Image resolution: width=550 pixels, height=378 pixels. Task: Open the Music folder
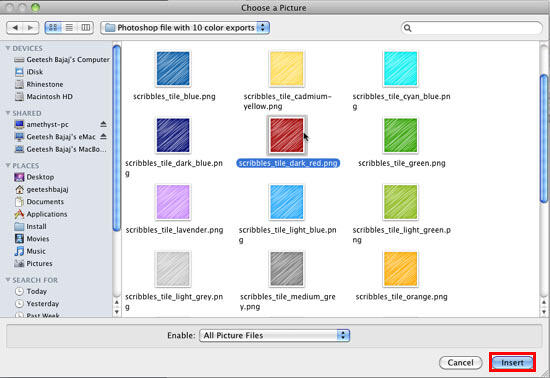pyautogui.click(x=30, y=251)
